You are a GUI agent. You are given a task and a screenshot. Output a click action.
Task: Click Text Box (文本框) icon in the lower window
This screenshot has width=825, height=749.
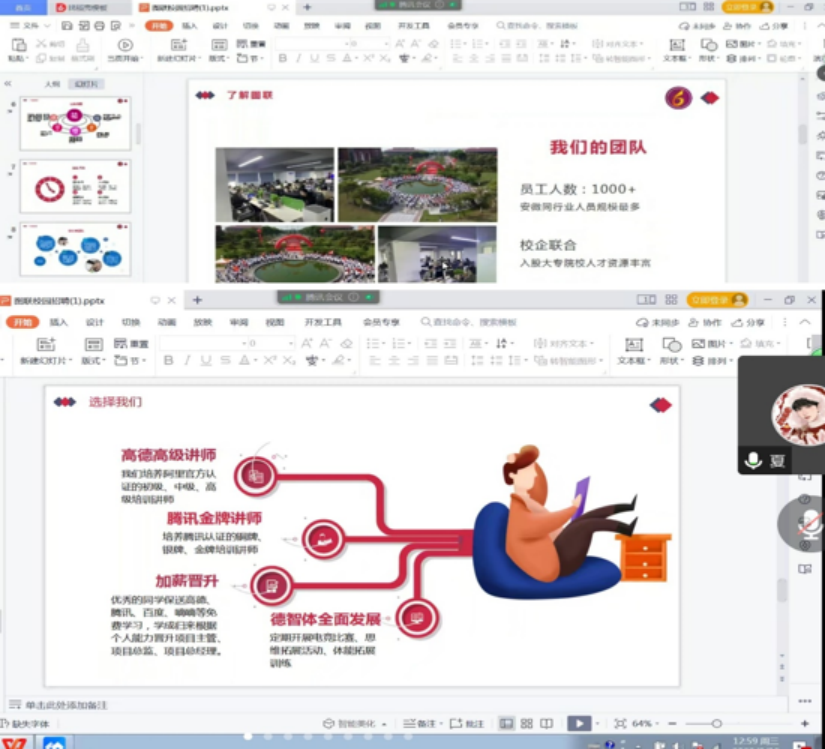(633, 345)
